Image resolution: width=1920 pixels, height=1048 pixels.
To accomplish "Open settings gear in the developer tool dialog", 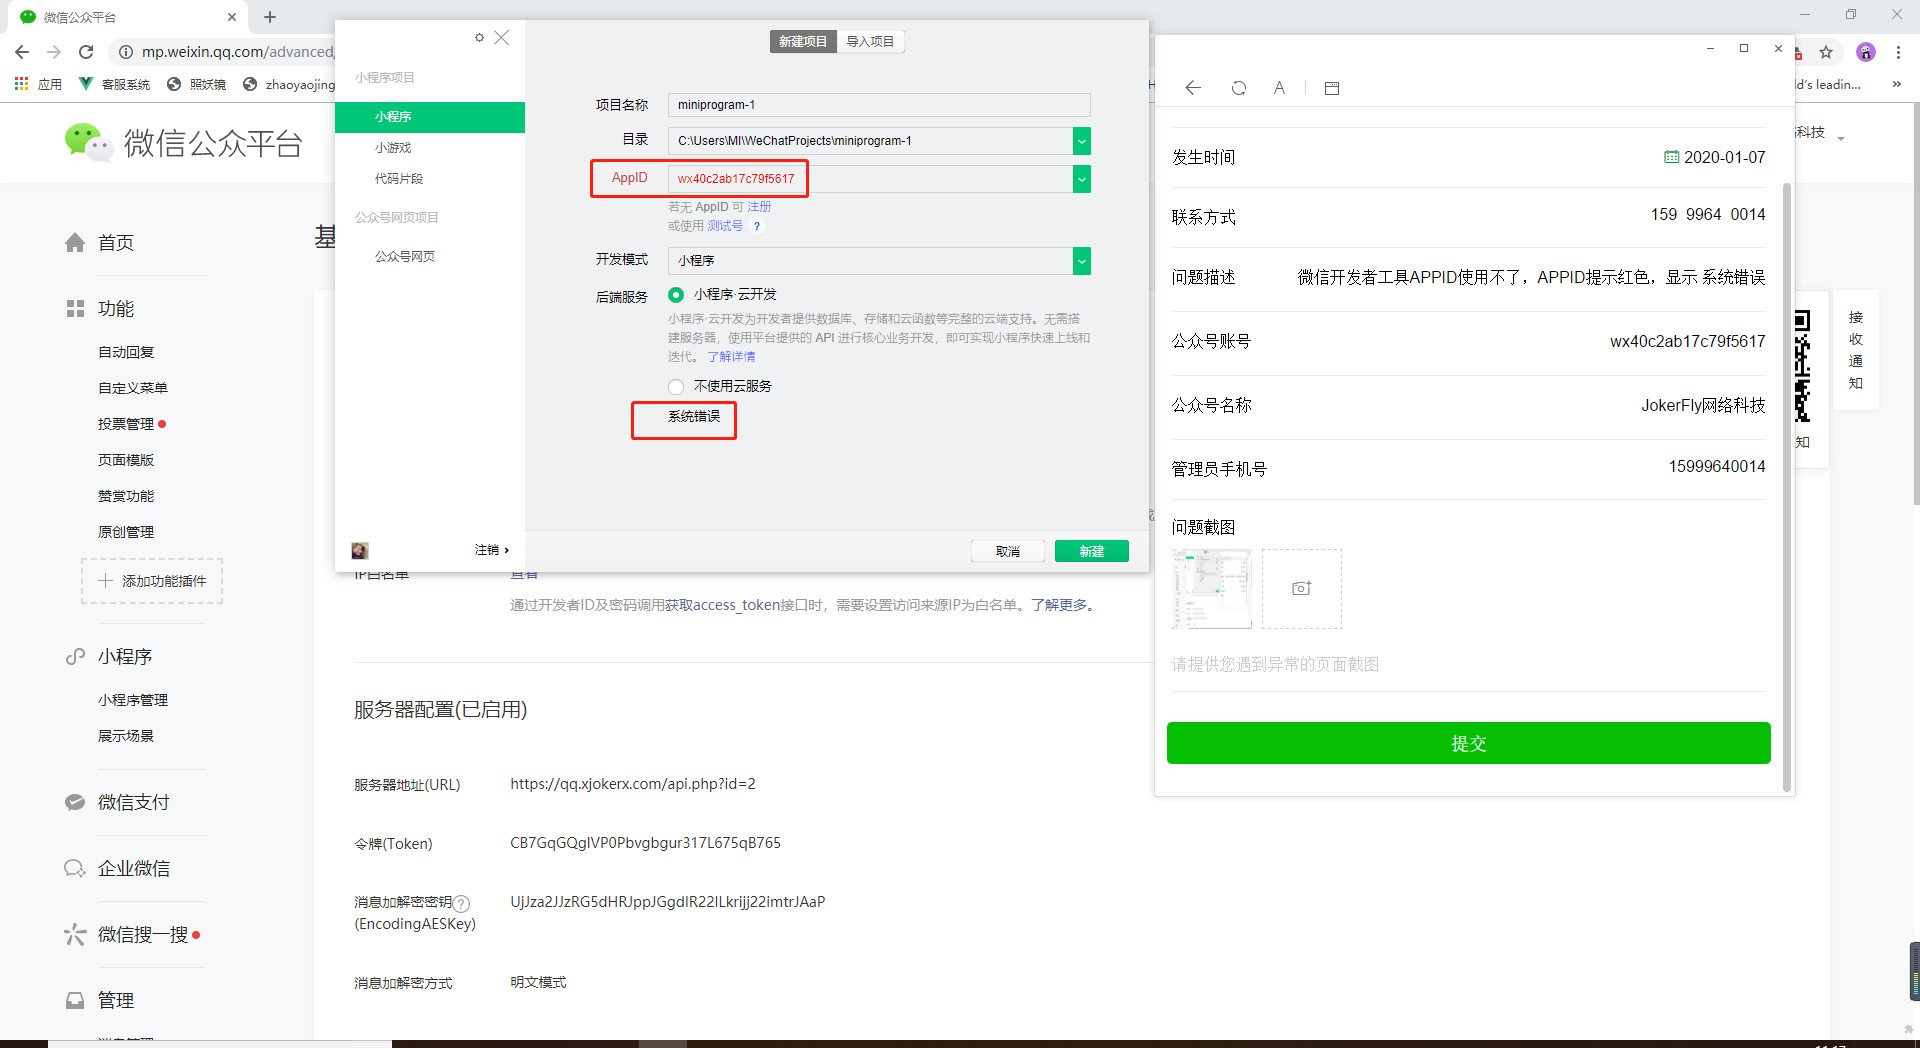I will coord(479,38).
